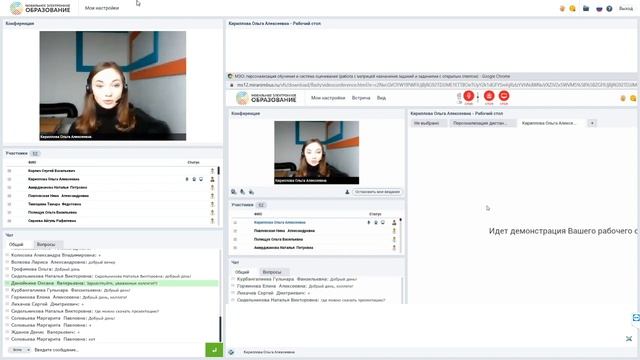This screenshot has height=360, width=640.
Task: Toggle microphone icon in shared-desktop Кириллова row
Action: point(369,222)
